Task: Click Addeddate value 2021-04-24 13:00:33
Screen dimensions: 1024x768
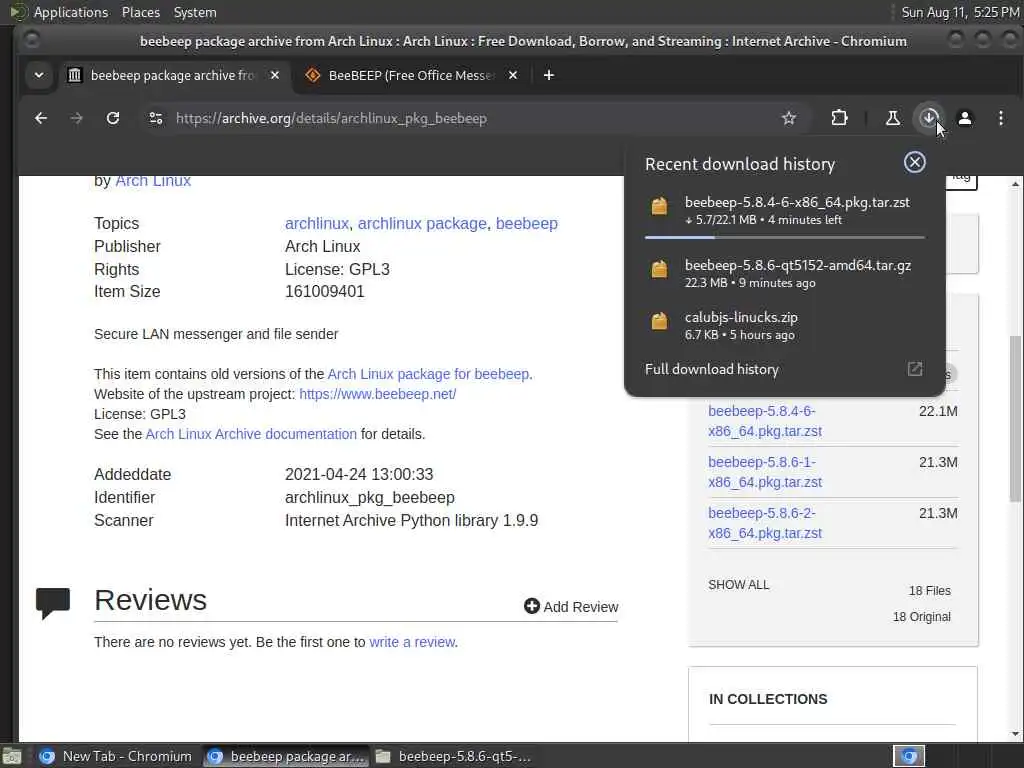Action: pyautogui.click(x=359, y=474)
